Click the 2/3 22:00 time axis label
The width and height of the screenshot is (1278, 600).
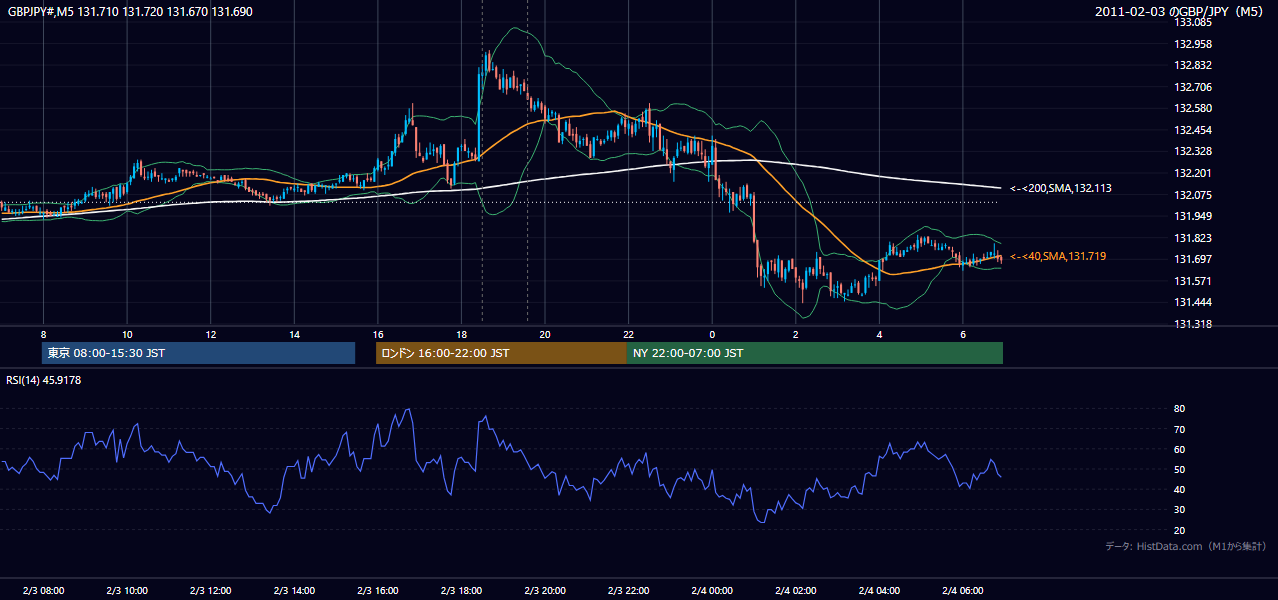(629, 591)
